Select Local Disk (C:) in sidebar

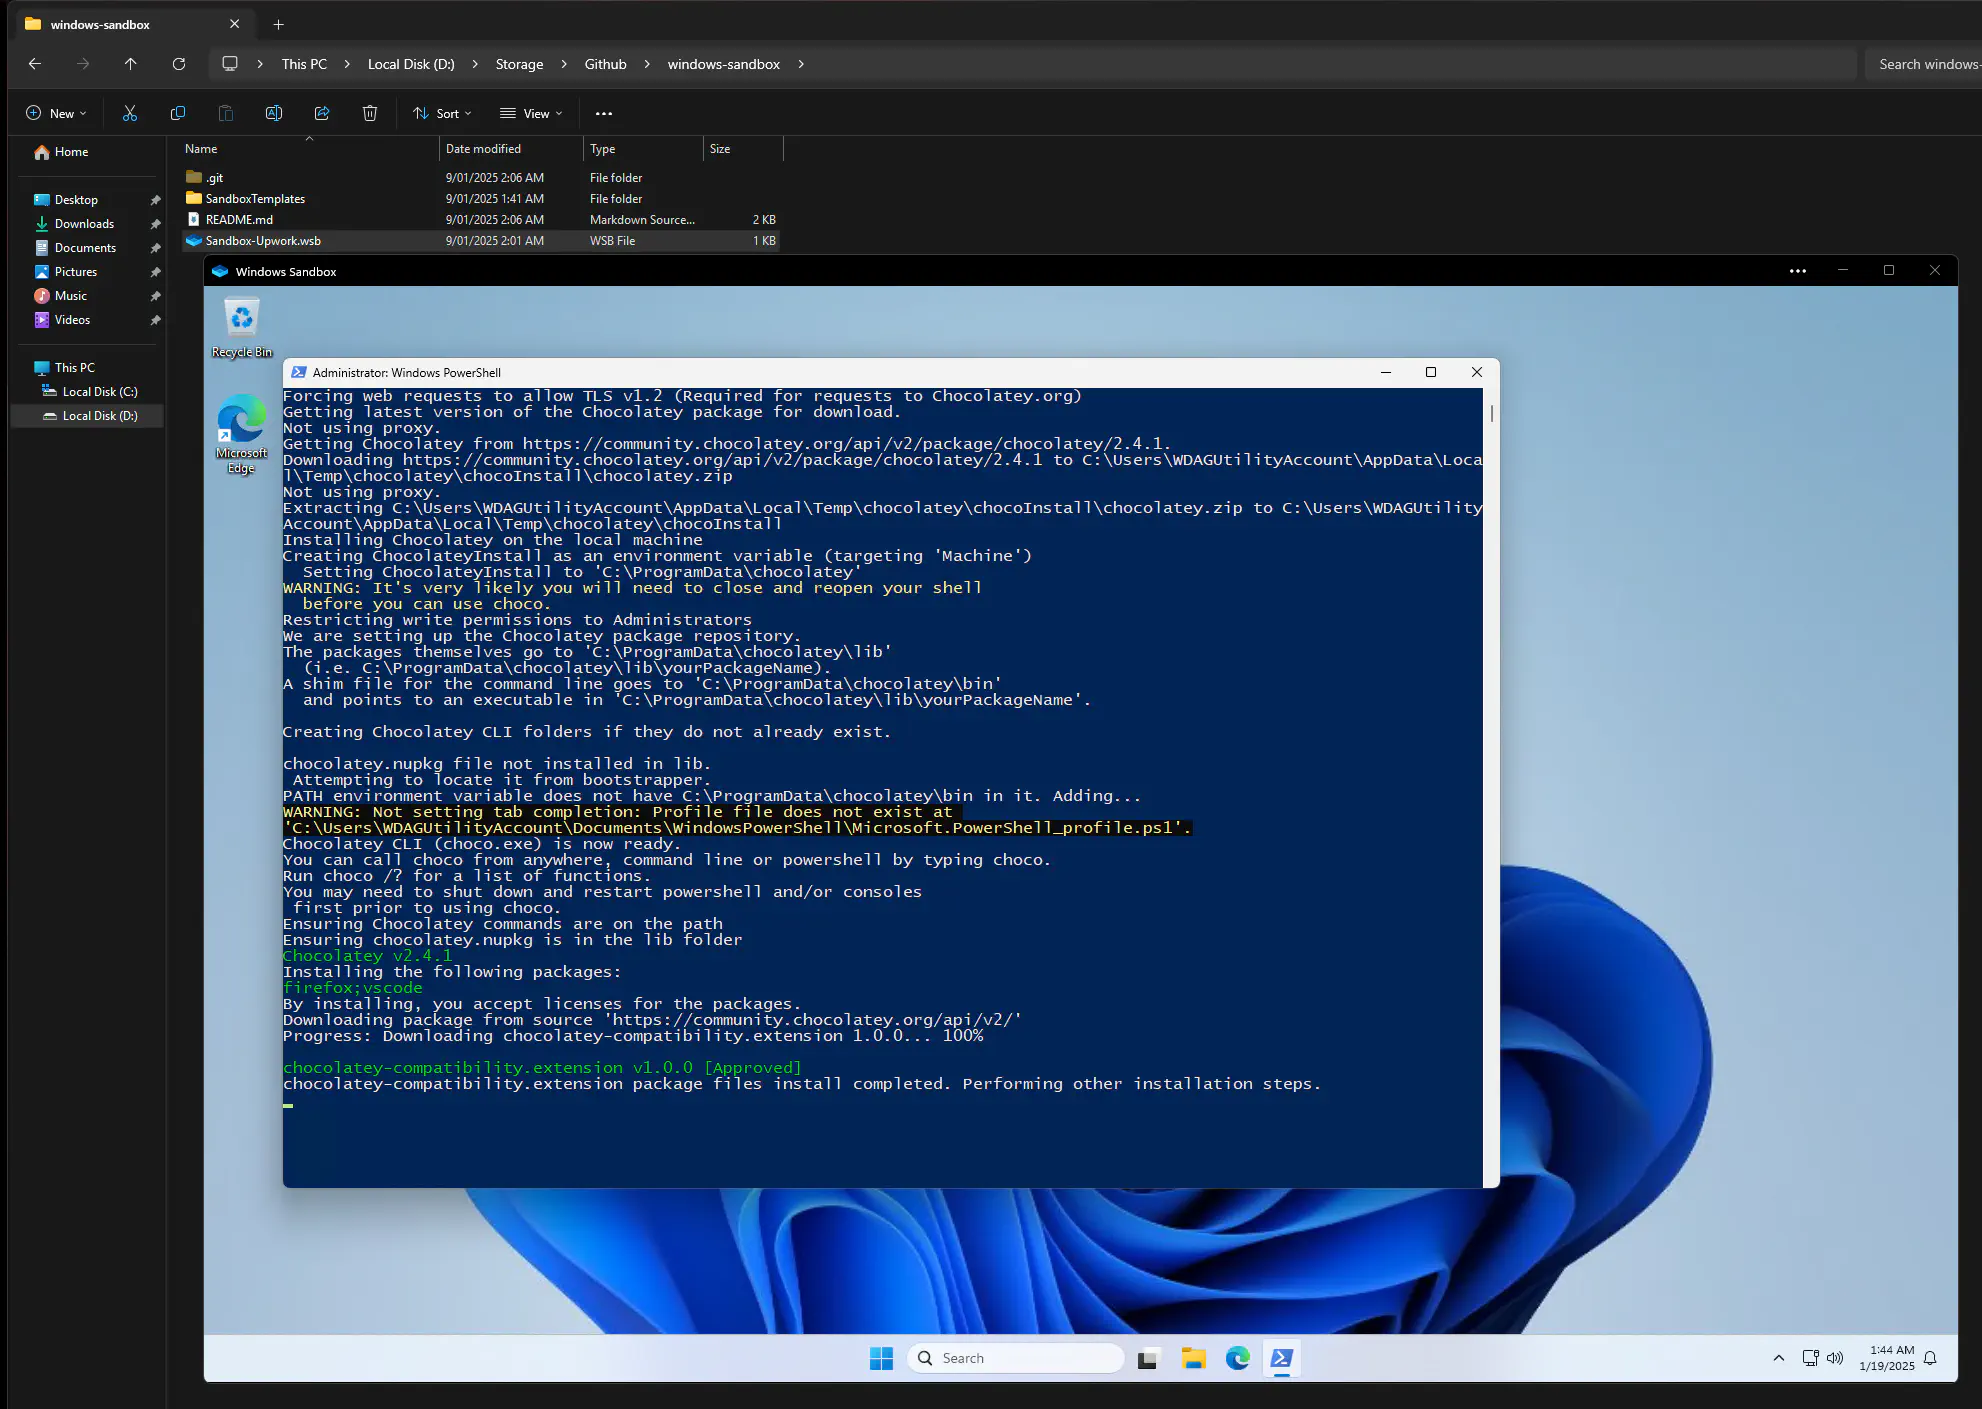pos(99,392)
